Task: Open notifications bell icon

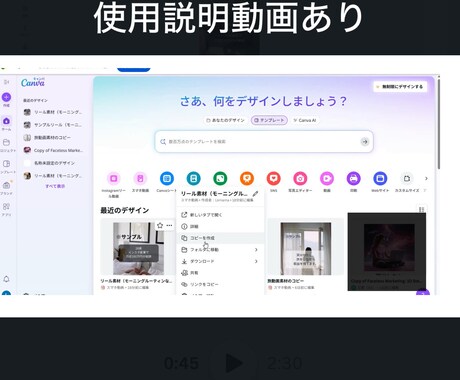Action: [x=6, y=279]
